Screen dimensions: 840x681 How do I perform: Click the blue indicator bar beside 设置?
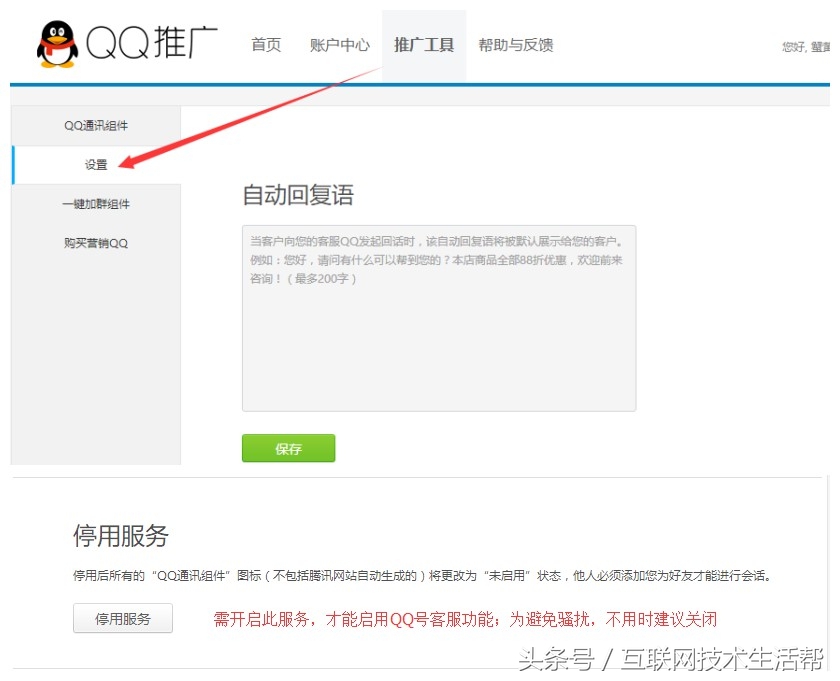[x=13, y=164]
